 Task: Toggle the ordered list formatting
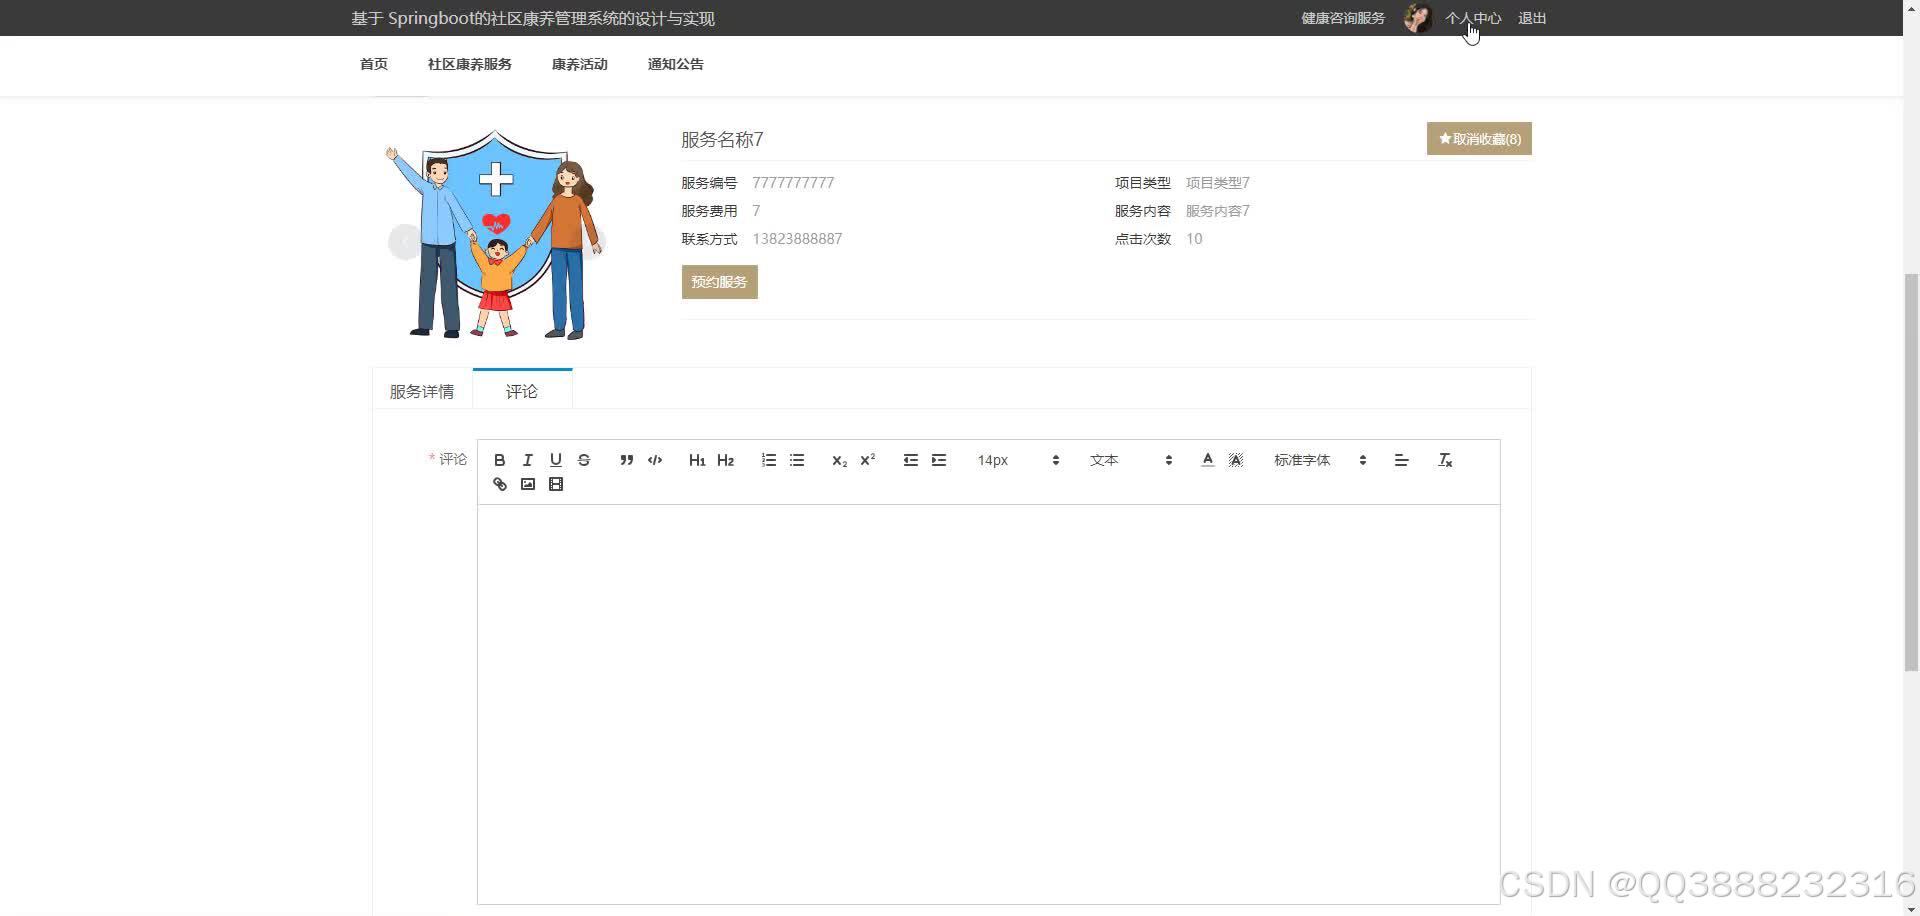(x=768, y=460)
